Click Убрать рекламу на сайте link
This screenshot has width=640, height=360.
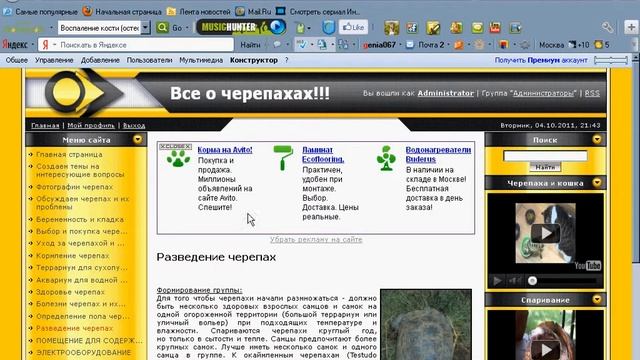[316, 240]
